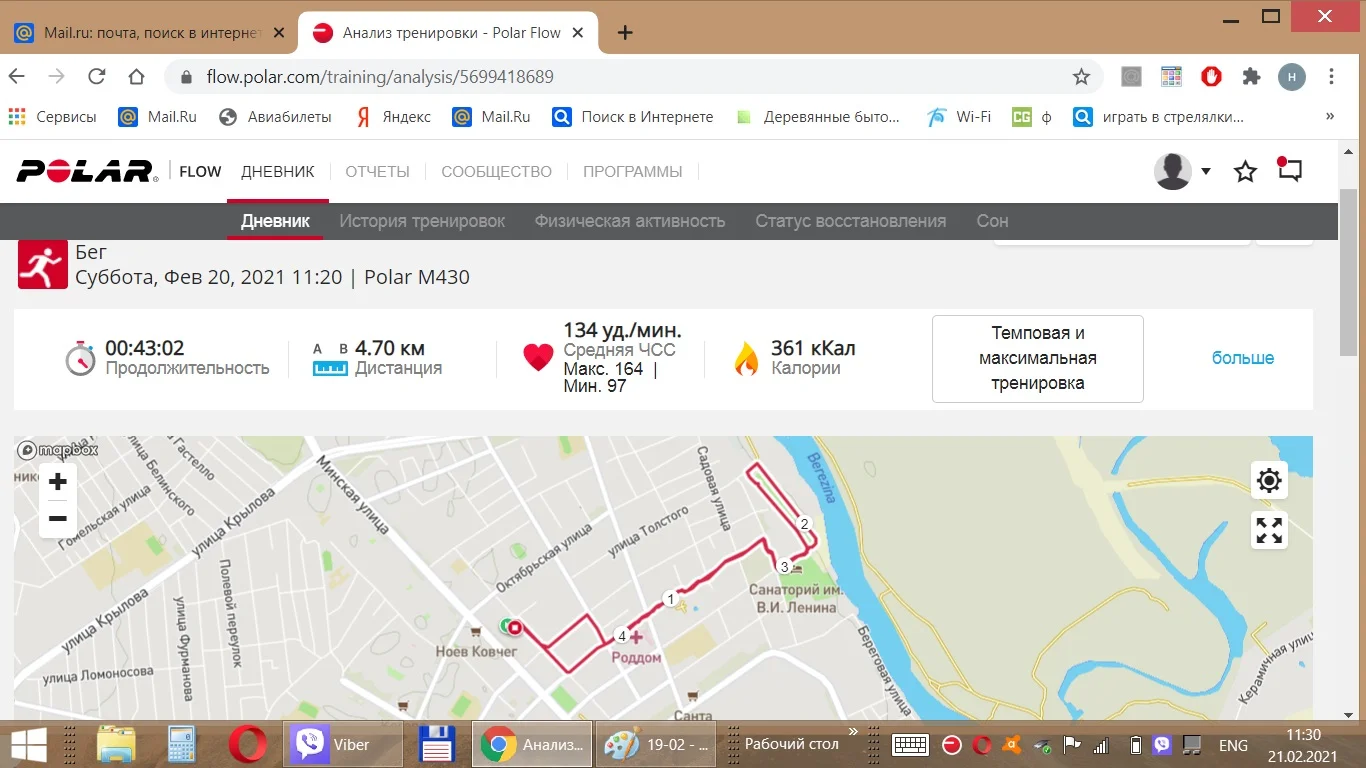Select the Дневник sub-tab
Screen dimensions: 1366x768
[275, 221]
